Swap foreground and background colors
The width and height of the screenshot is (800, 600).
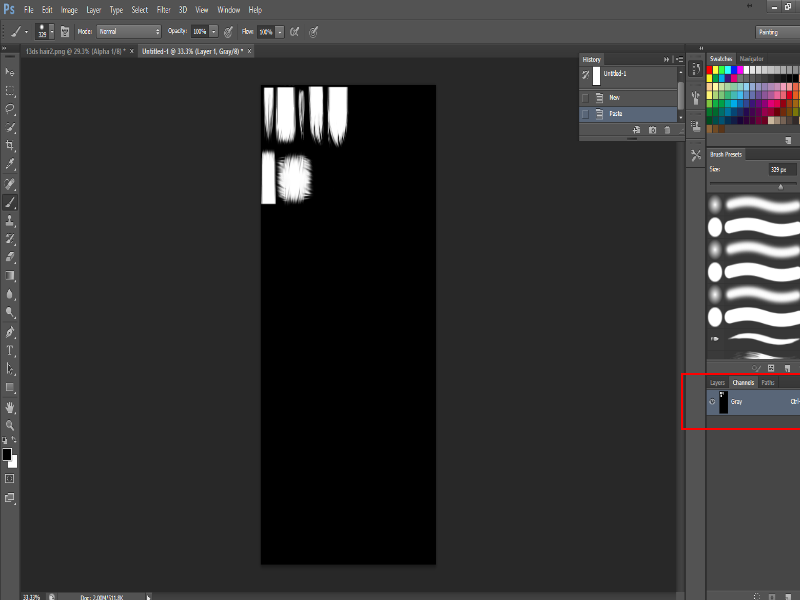(x=14, y=440)
